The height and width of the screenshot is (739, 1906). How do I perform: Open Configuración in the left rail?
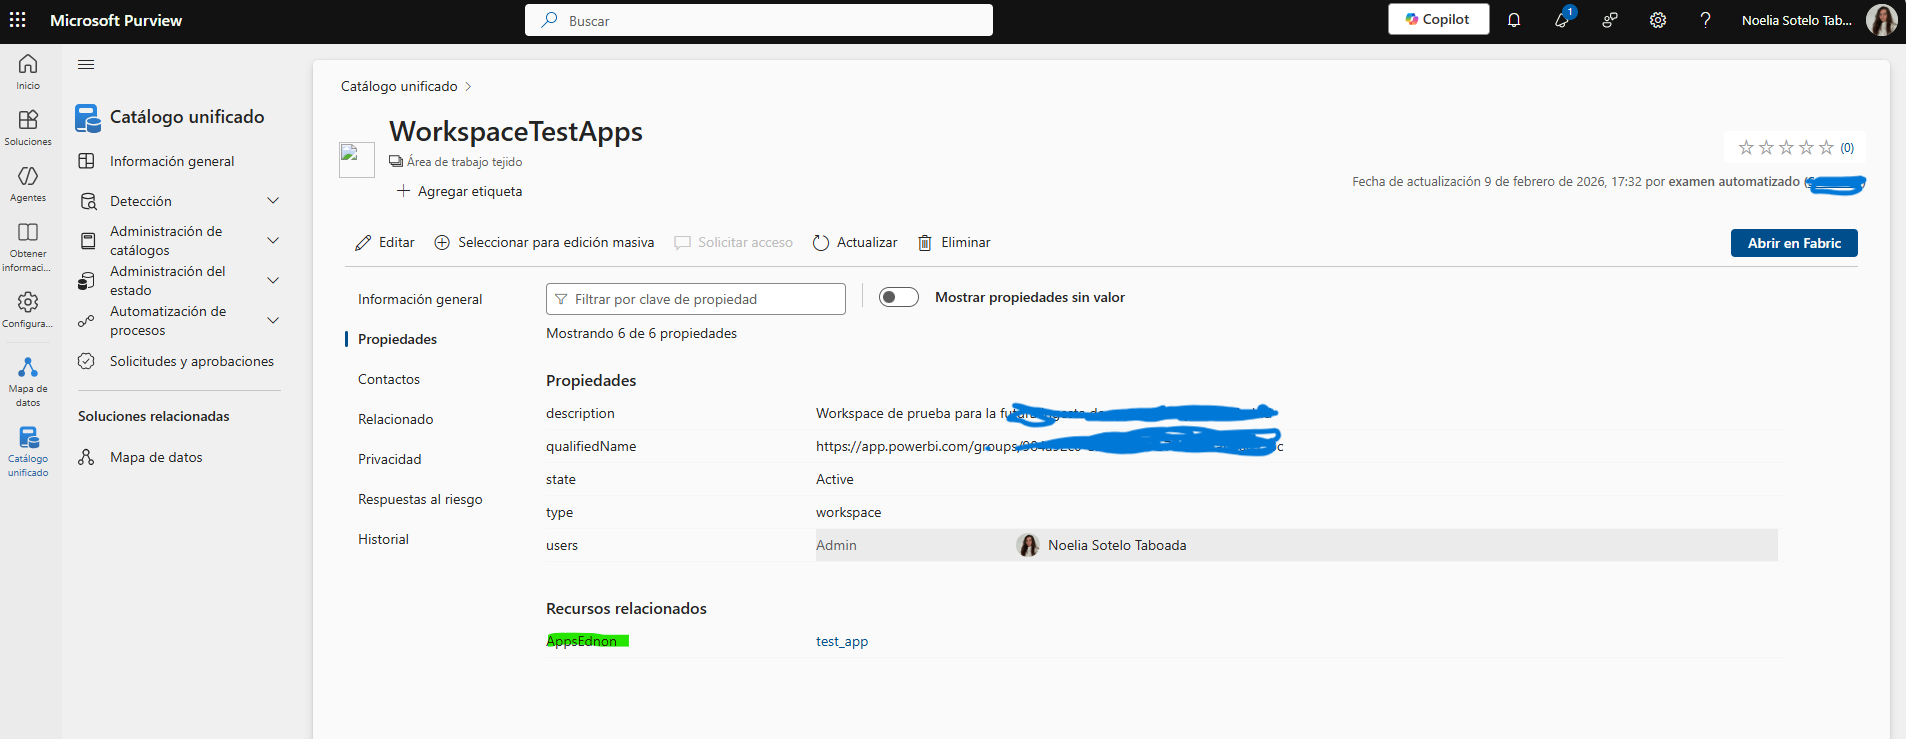click(x=28, y=309)
